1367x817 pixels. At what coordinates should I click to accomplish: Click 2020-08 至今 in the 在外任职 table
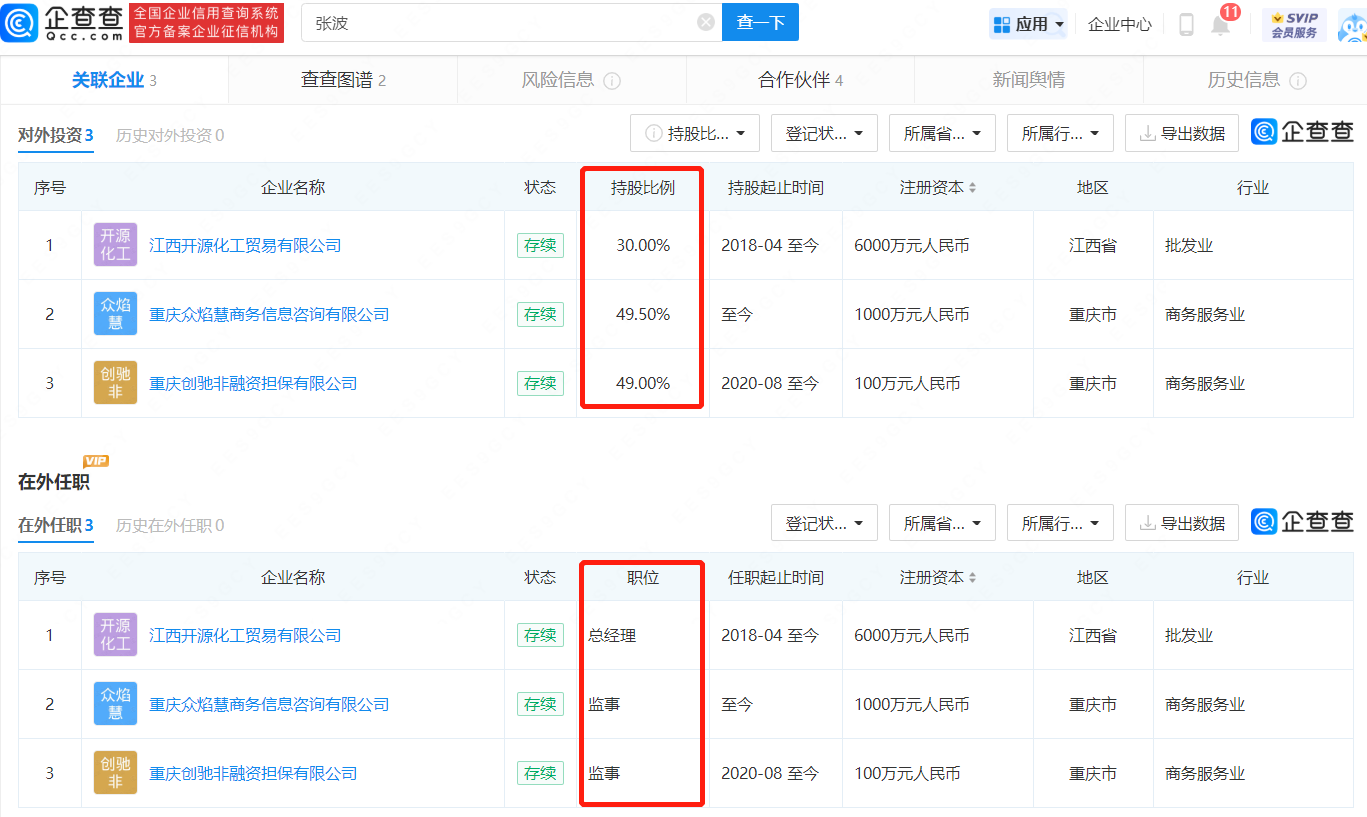tap(770, 773)
